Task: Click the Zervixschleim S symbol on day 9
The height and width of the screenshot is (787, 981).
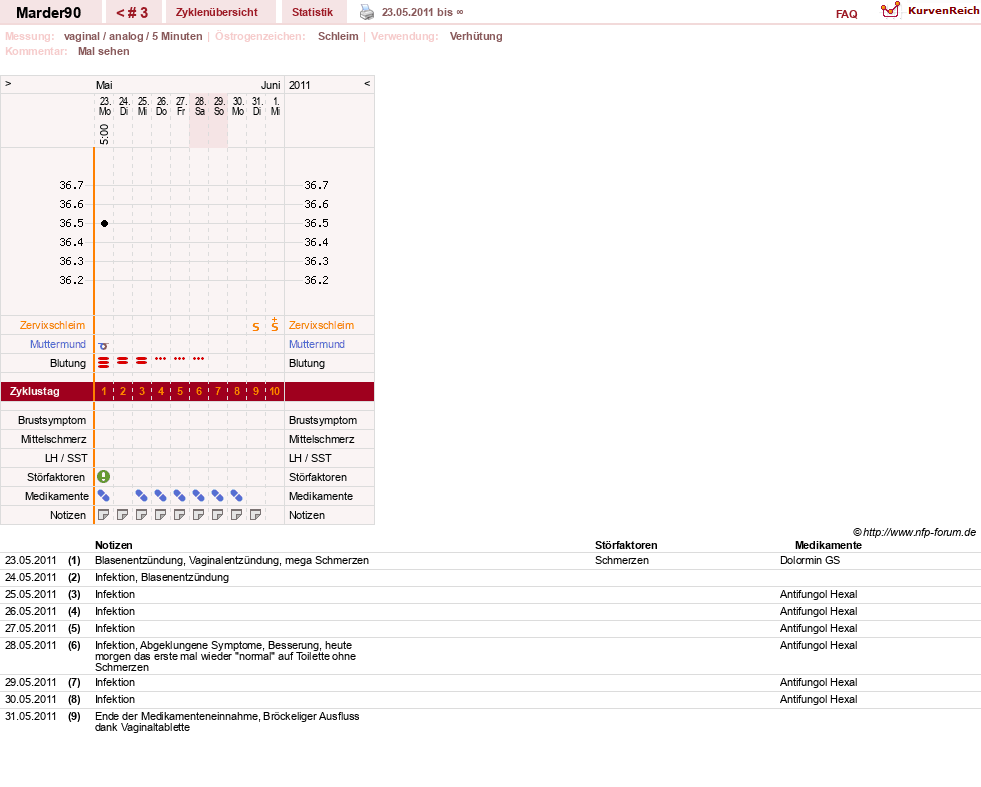Action: pos(256,327)
